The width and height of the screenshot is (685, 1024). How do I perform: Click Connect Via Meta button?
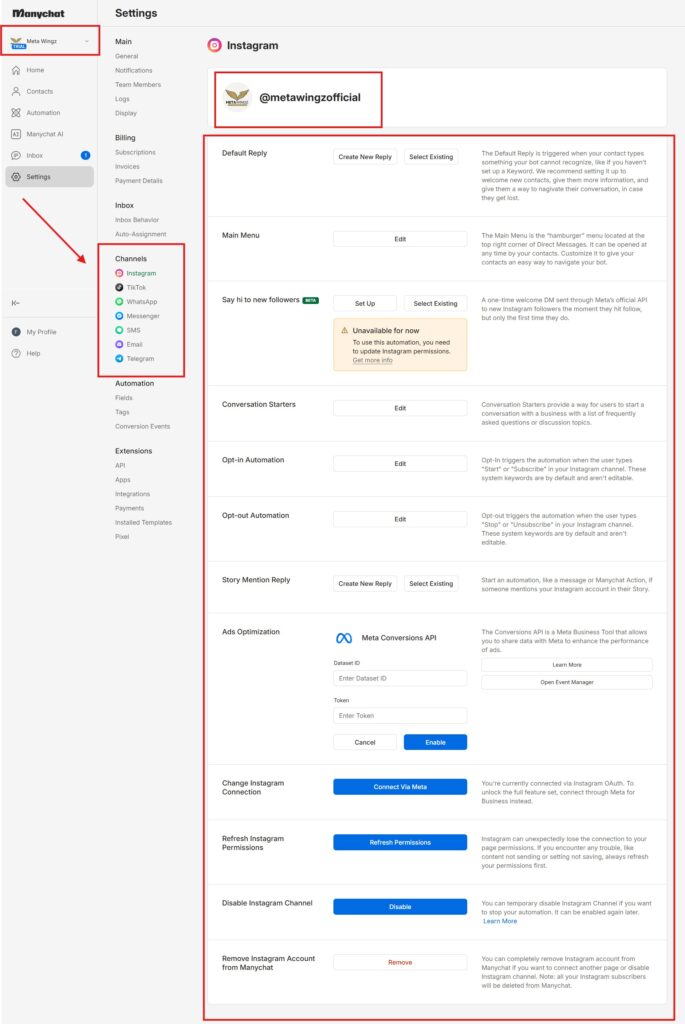point(400,787)
